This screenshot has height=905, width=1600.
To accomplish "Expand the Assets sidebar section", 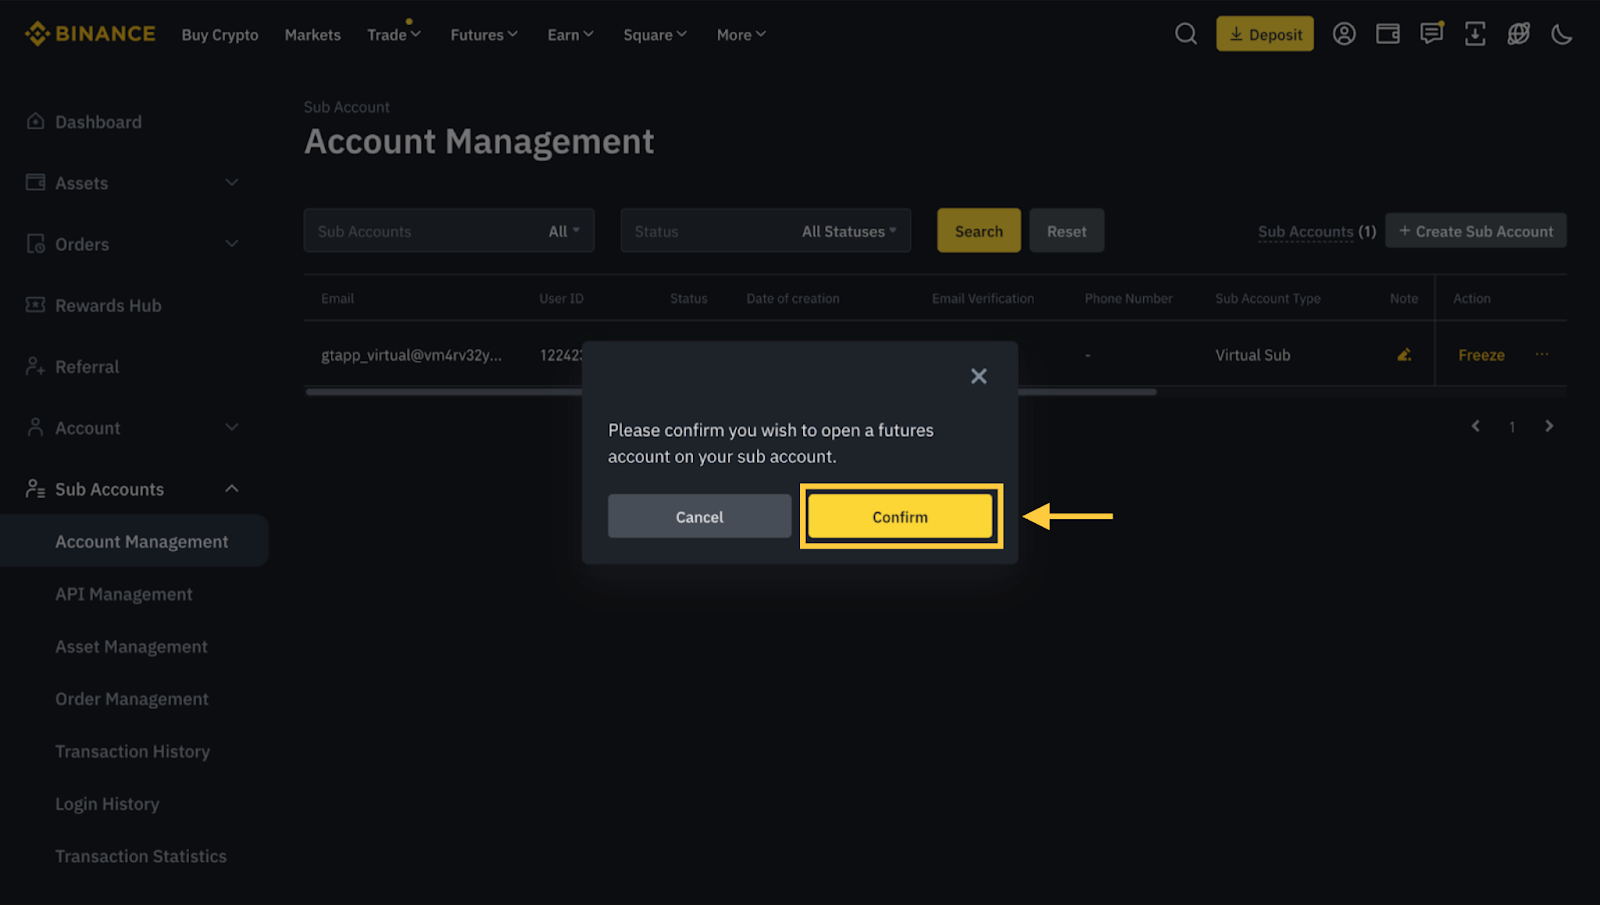I will 232,183.
